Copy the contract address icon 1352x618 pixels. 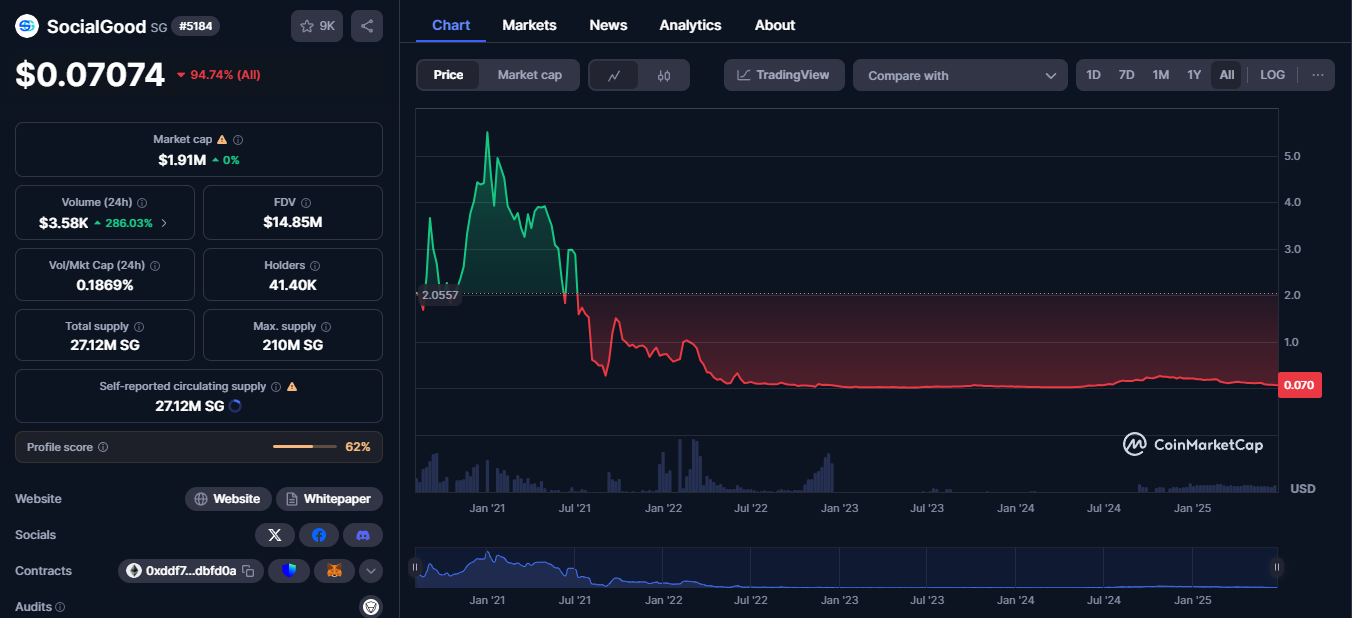248,571
